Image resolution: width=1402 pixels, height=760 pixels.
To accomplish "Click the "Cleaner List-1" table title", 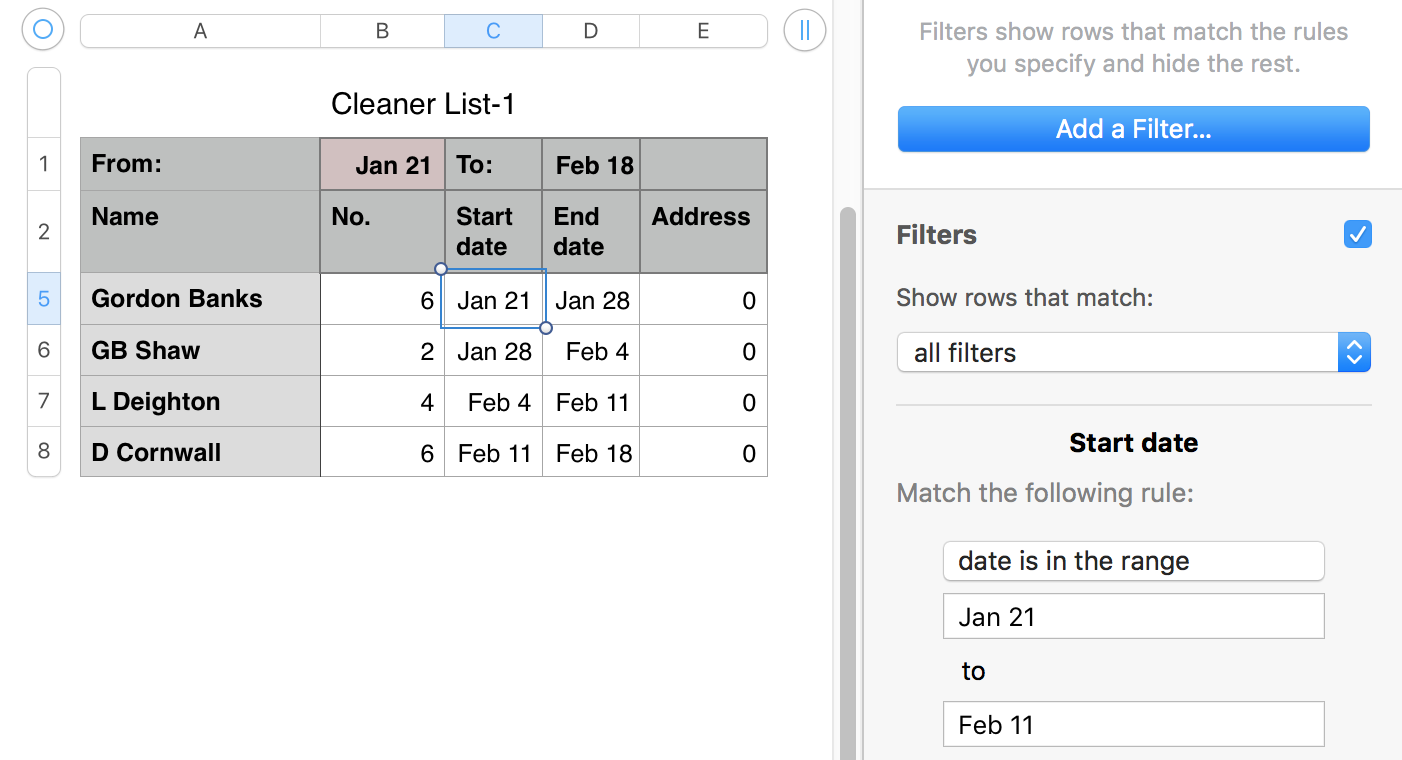I will click(423, 103).
